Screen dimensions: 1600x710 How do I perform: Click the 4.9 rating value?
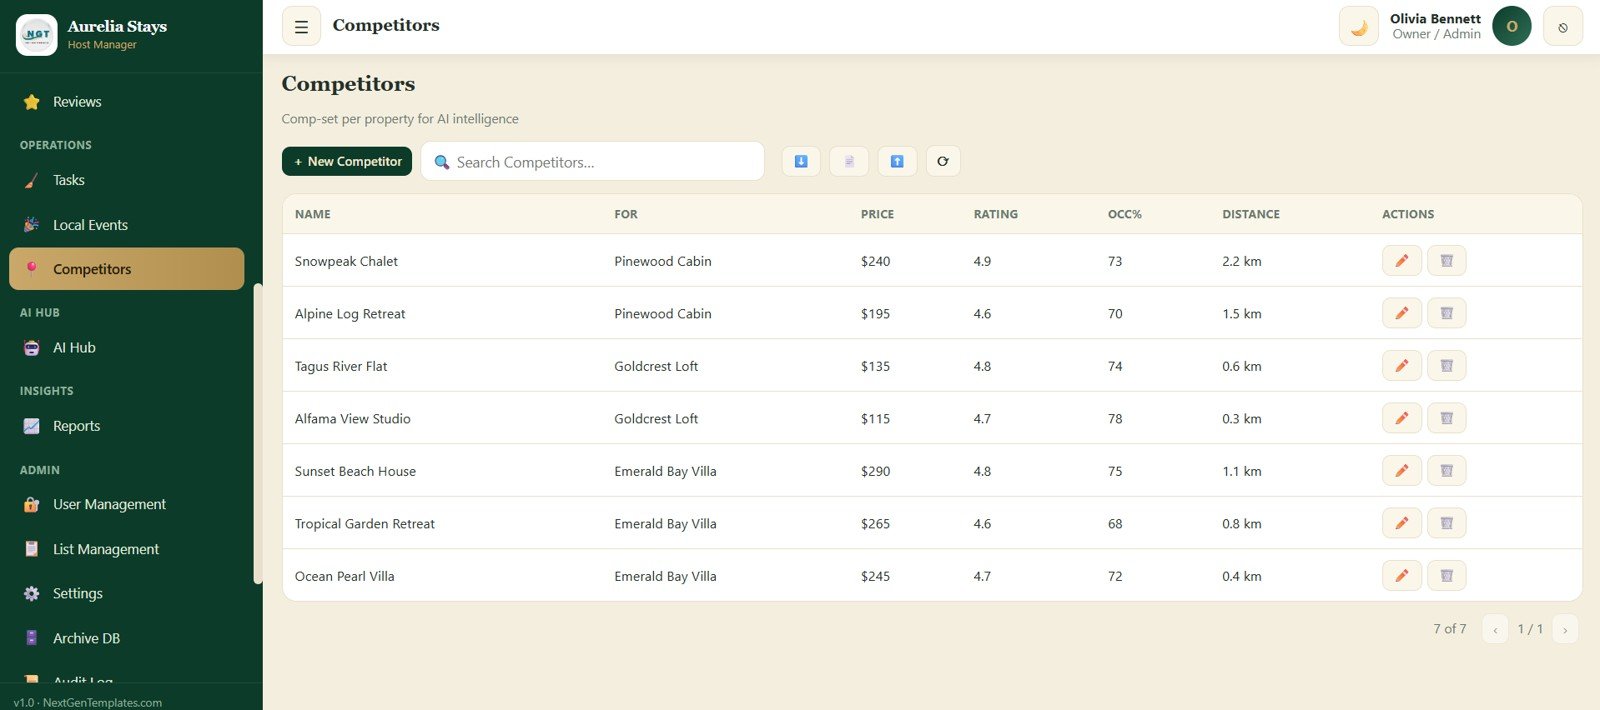(x=982, y=261)
